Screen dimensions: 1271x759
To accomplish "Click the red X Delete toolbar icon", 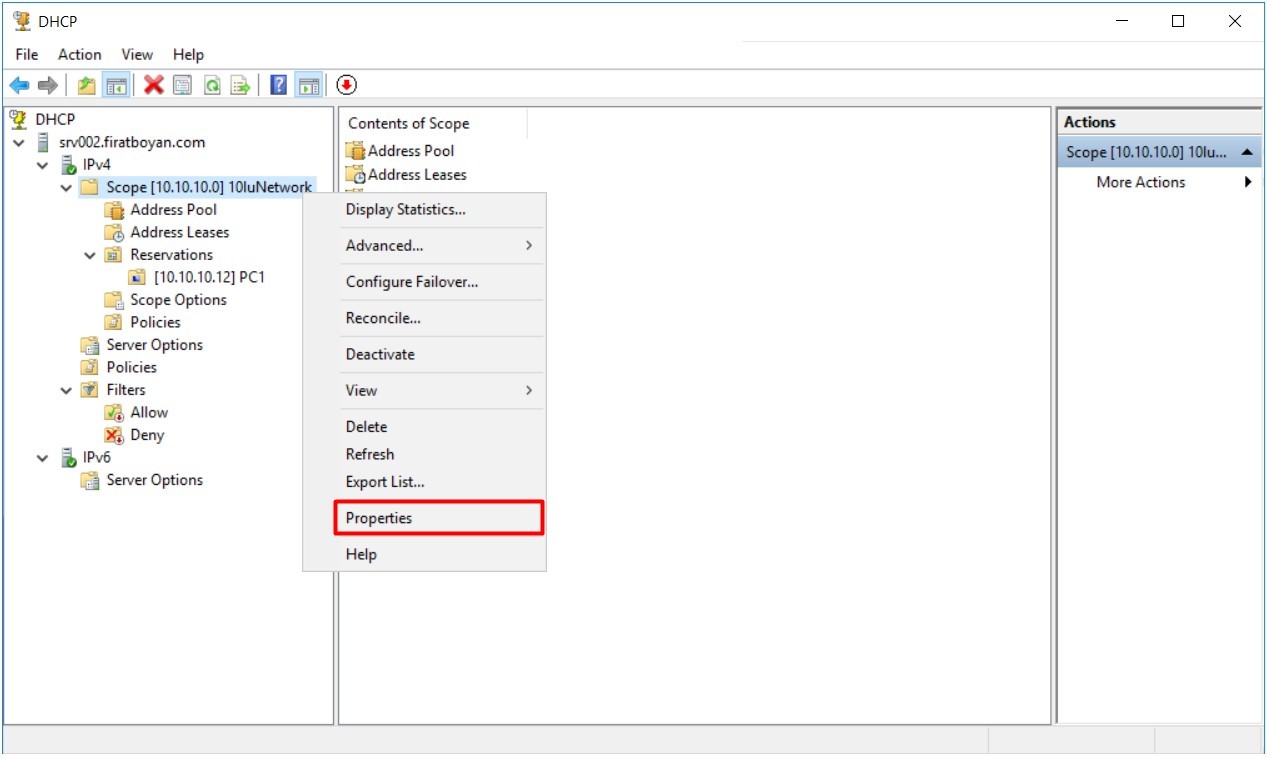I will [x=153, y=86].
